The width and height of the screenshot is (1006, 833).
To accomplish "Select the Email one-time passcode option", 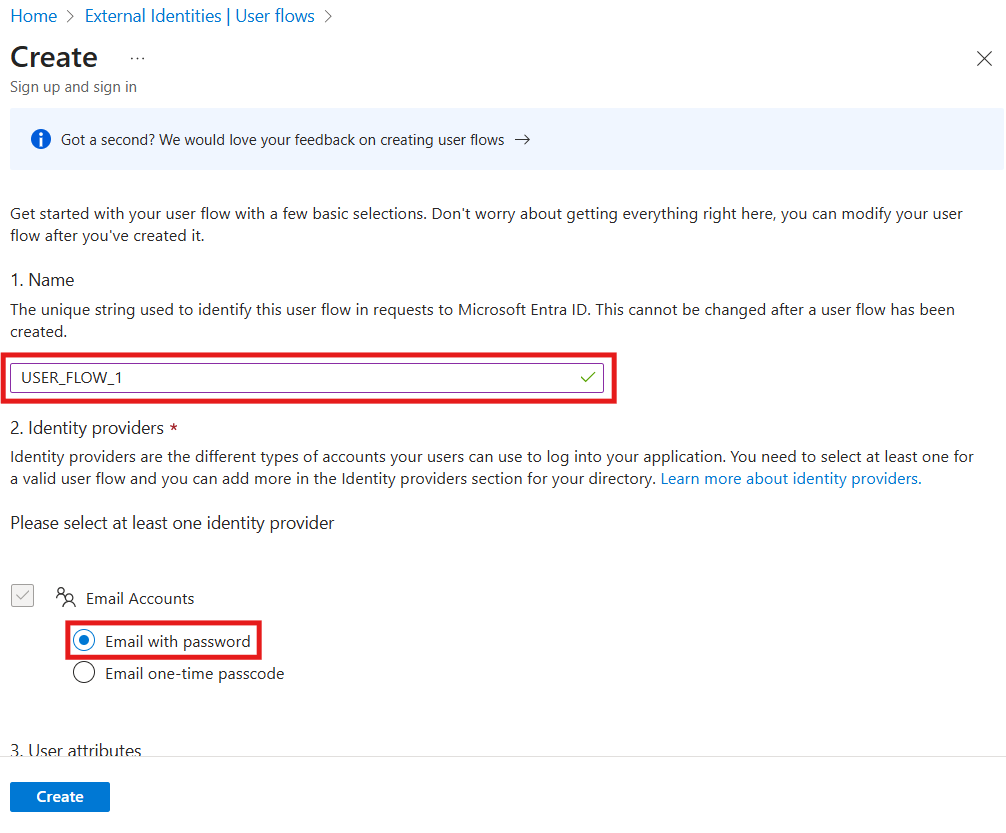I will pos(84,672).
